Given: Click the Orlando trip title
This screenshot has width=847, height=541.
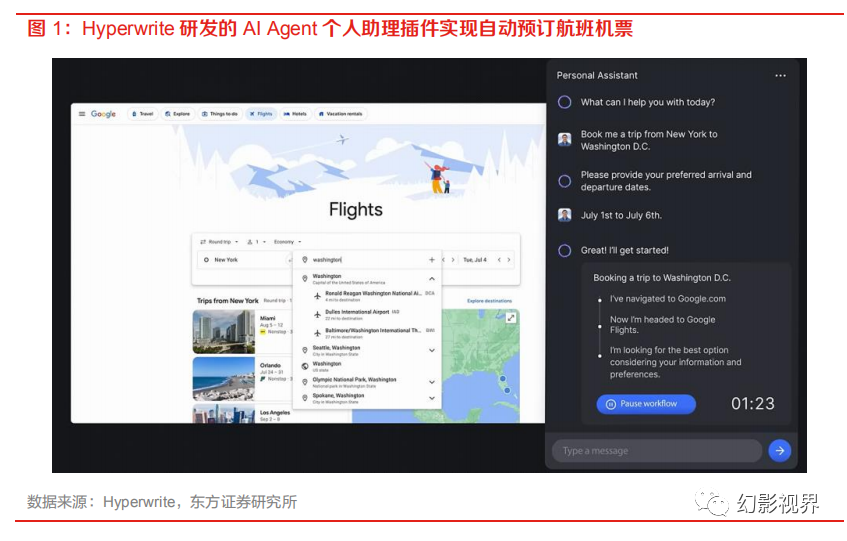Looking at the screenshot, I should pos(270,366).
